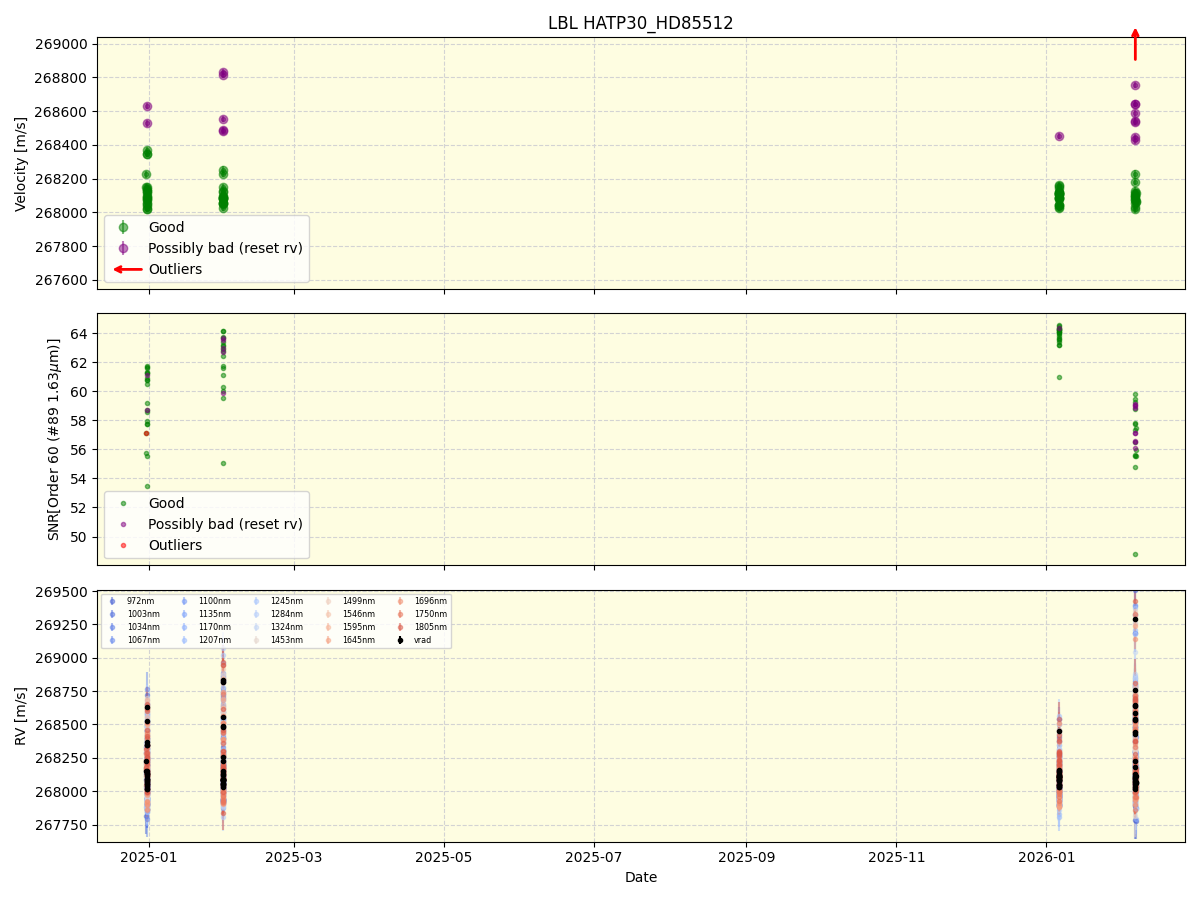1200x900 pixels.
Task: Click the 1750nm legend entry
Action: pos(422,614)
